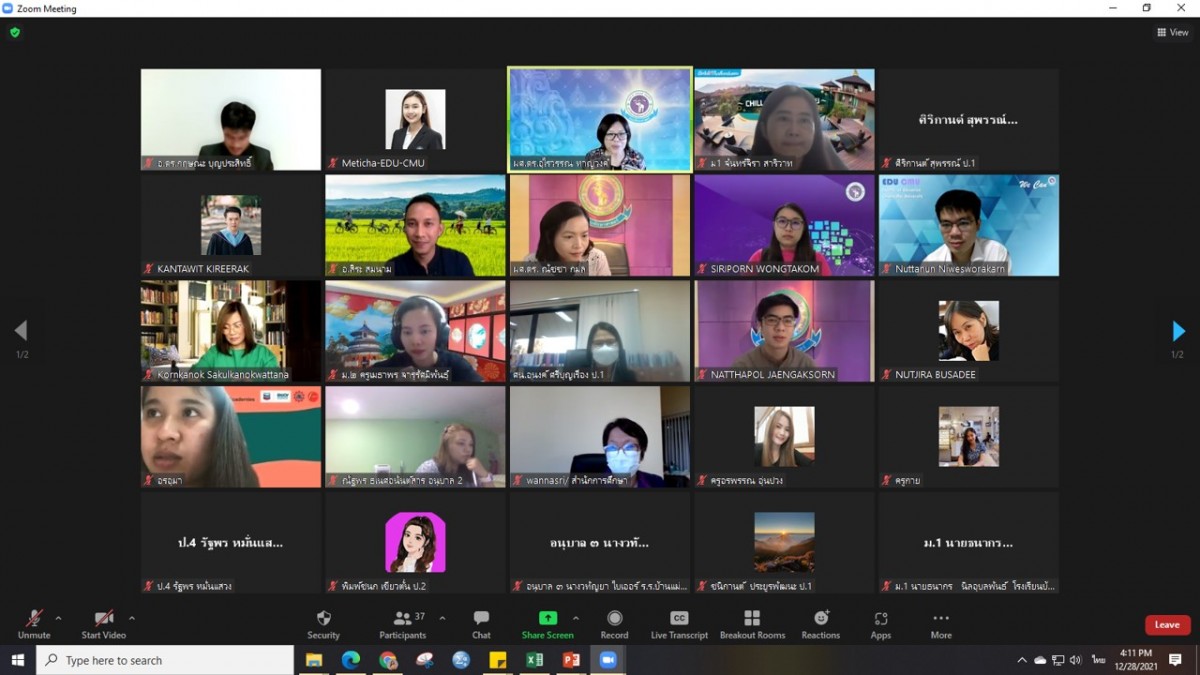Expand video options arrow beside Start Video
This screenshot has height=675, width=1200.
[x=132, y=618]
